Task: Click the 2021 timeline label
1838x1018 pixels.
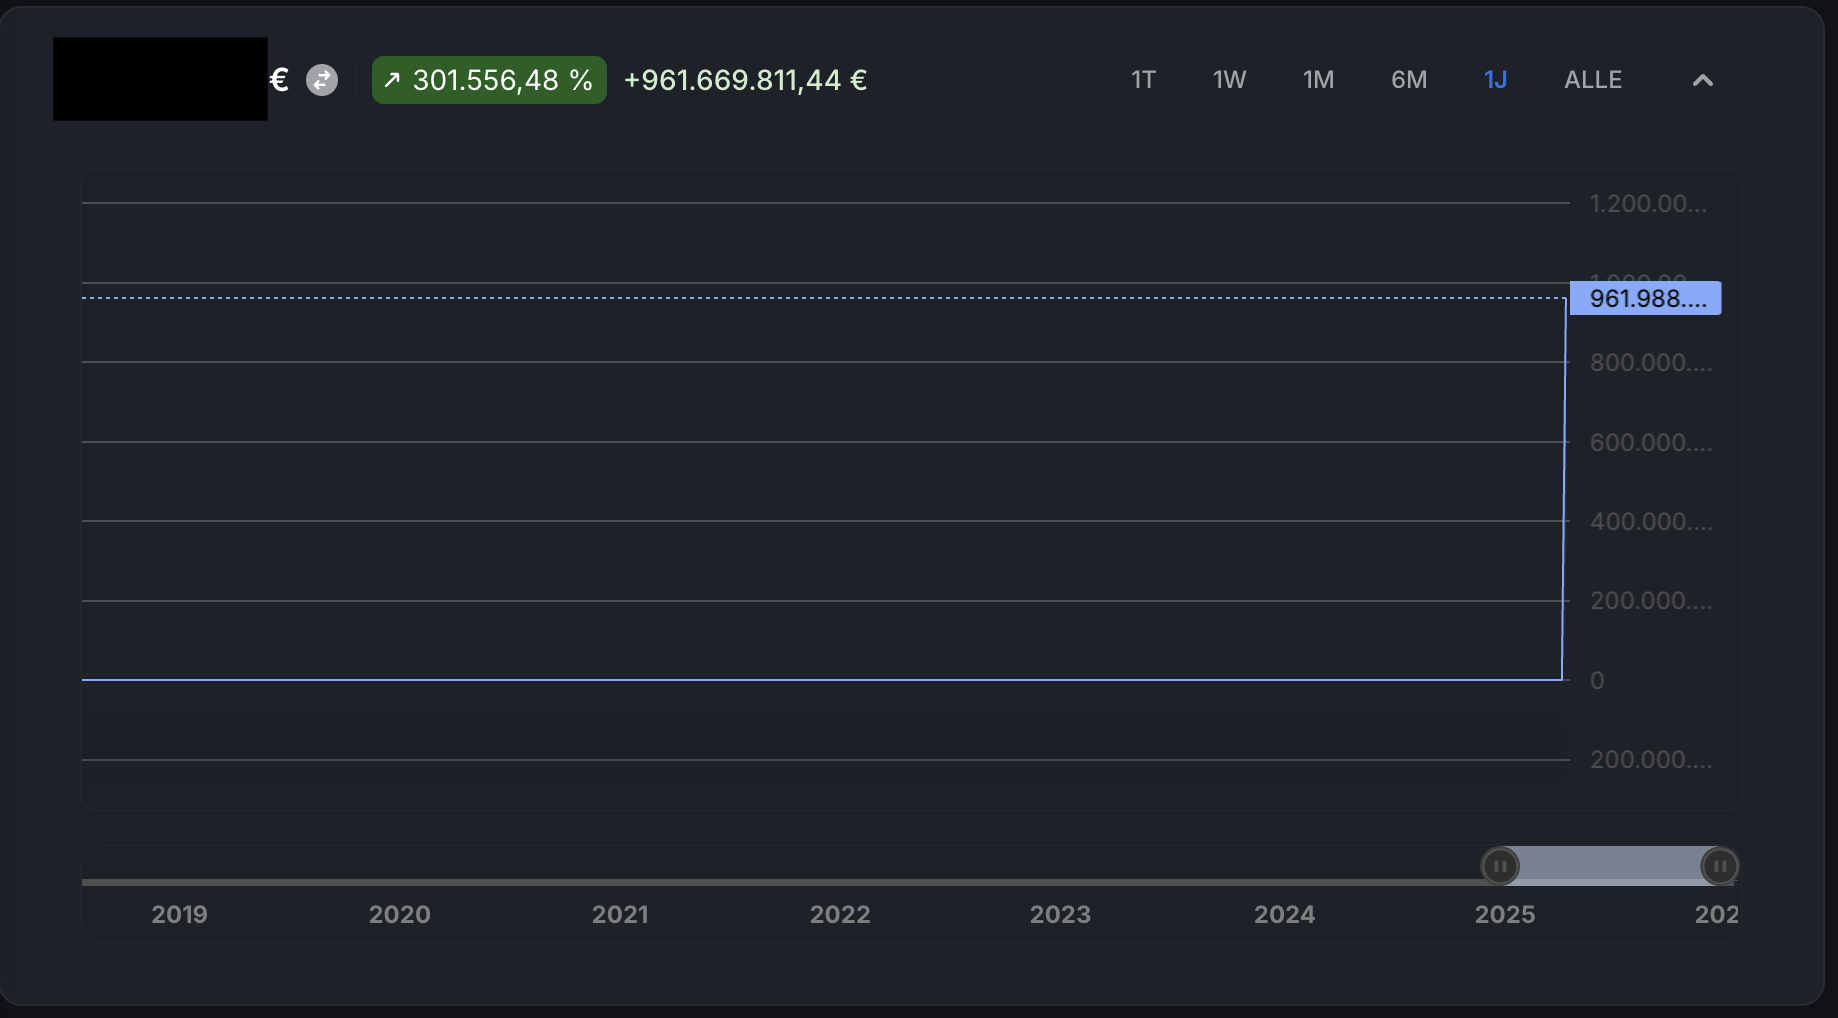Action: (620, 914)
